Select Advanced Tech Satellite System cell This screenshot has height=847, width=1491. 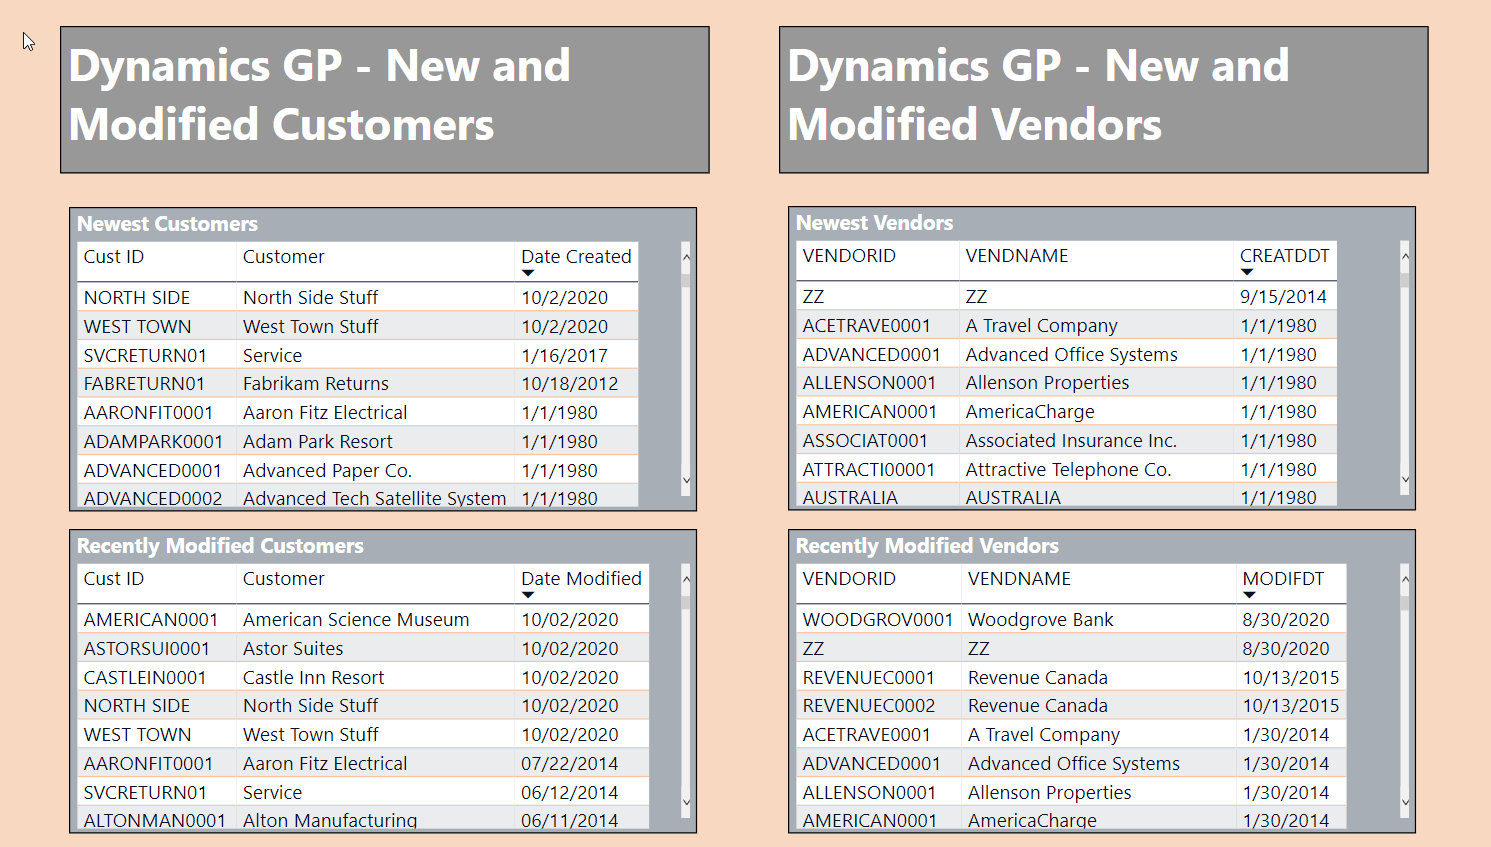[x=374, y=498]
